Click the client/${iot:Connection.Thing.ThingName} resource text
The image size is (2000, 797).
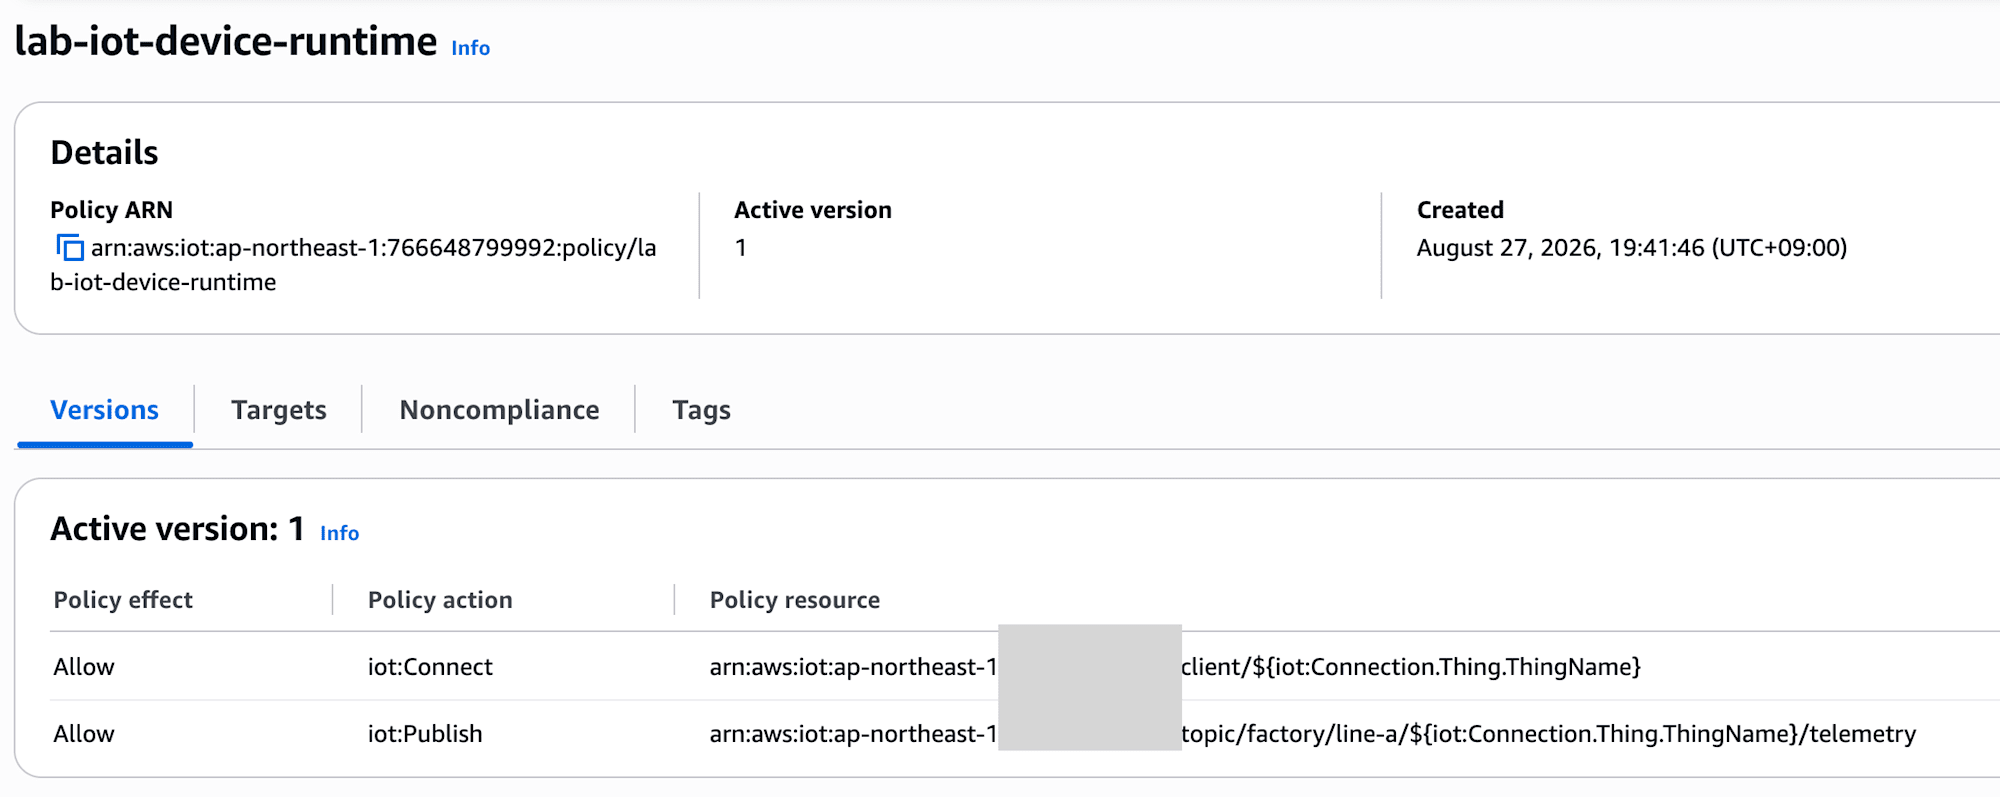click(x=1411, y=667)
